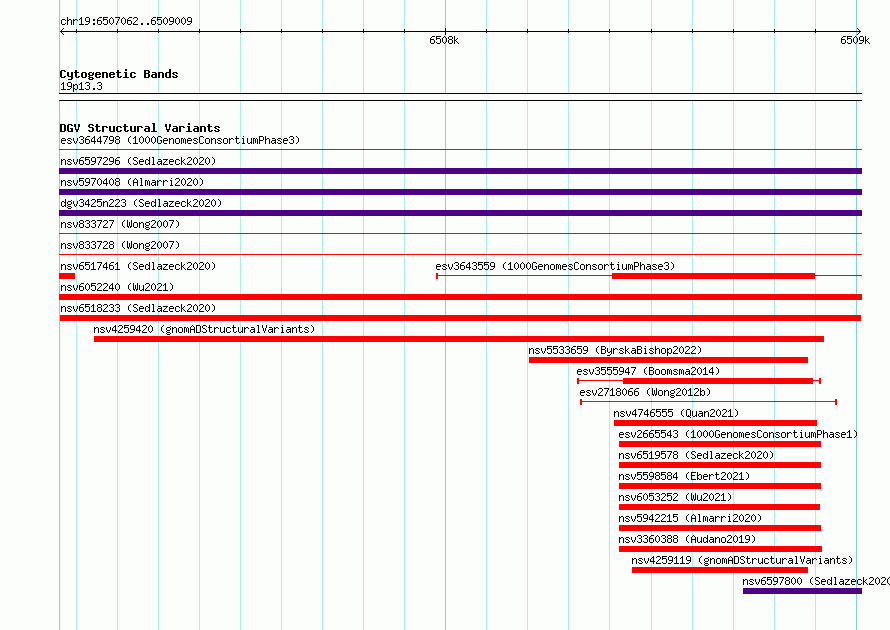Viewport: 890px width, 630px height.
Task: Open variant nsv6053252 (Wu2021) label
Action: click(x=675, y=497)
